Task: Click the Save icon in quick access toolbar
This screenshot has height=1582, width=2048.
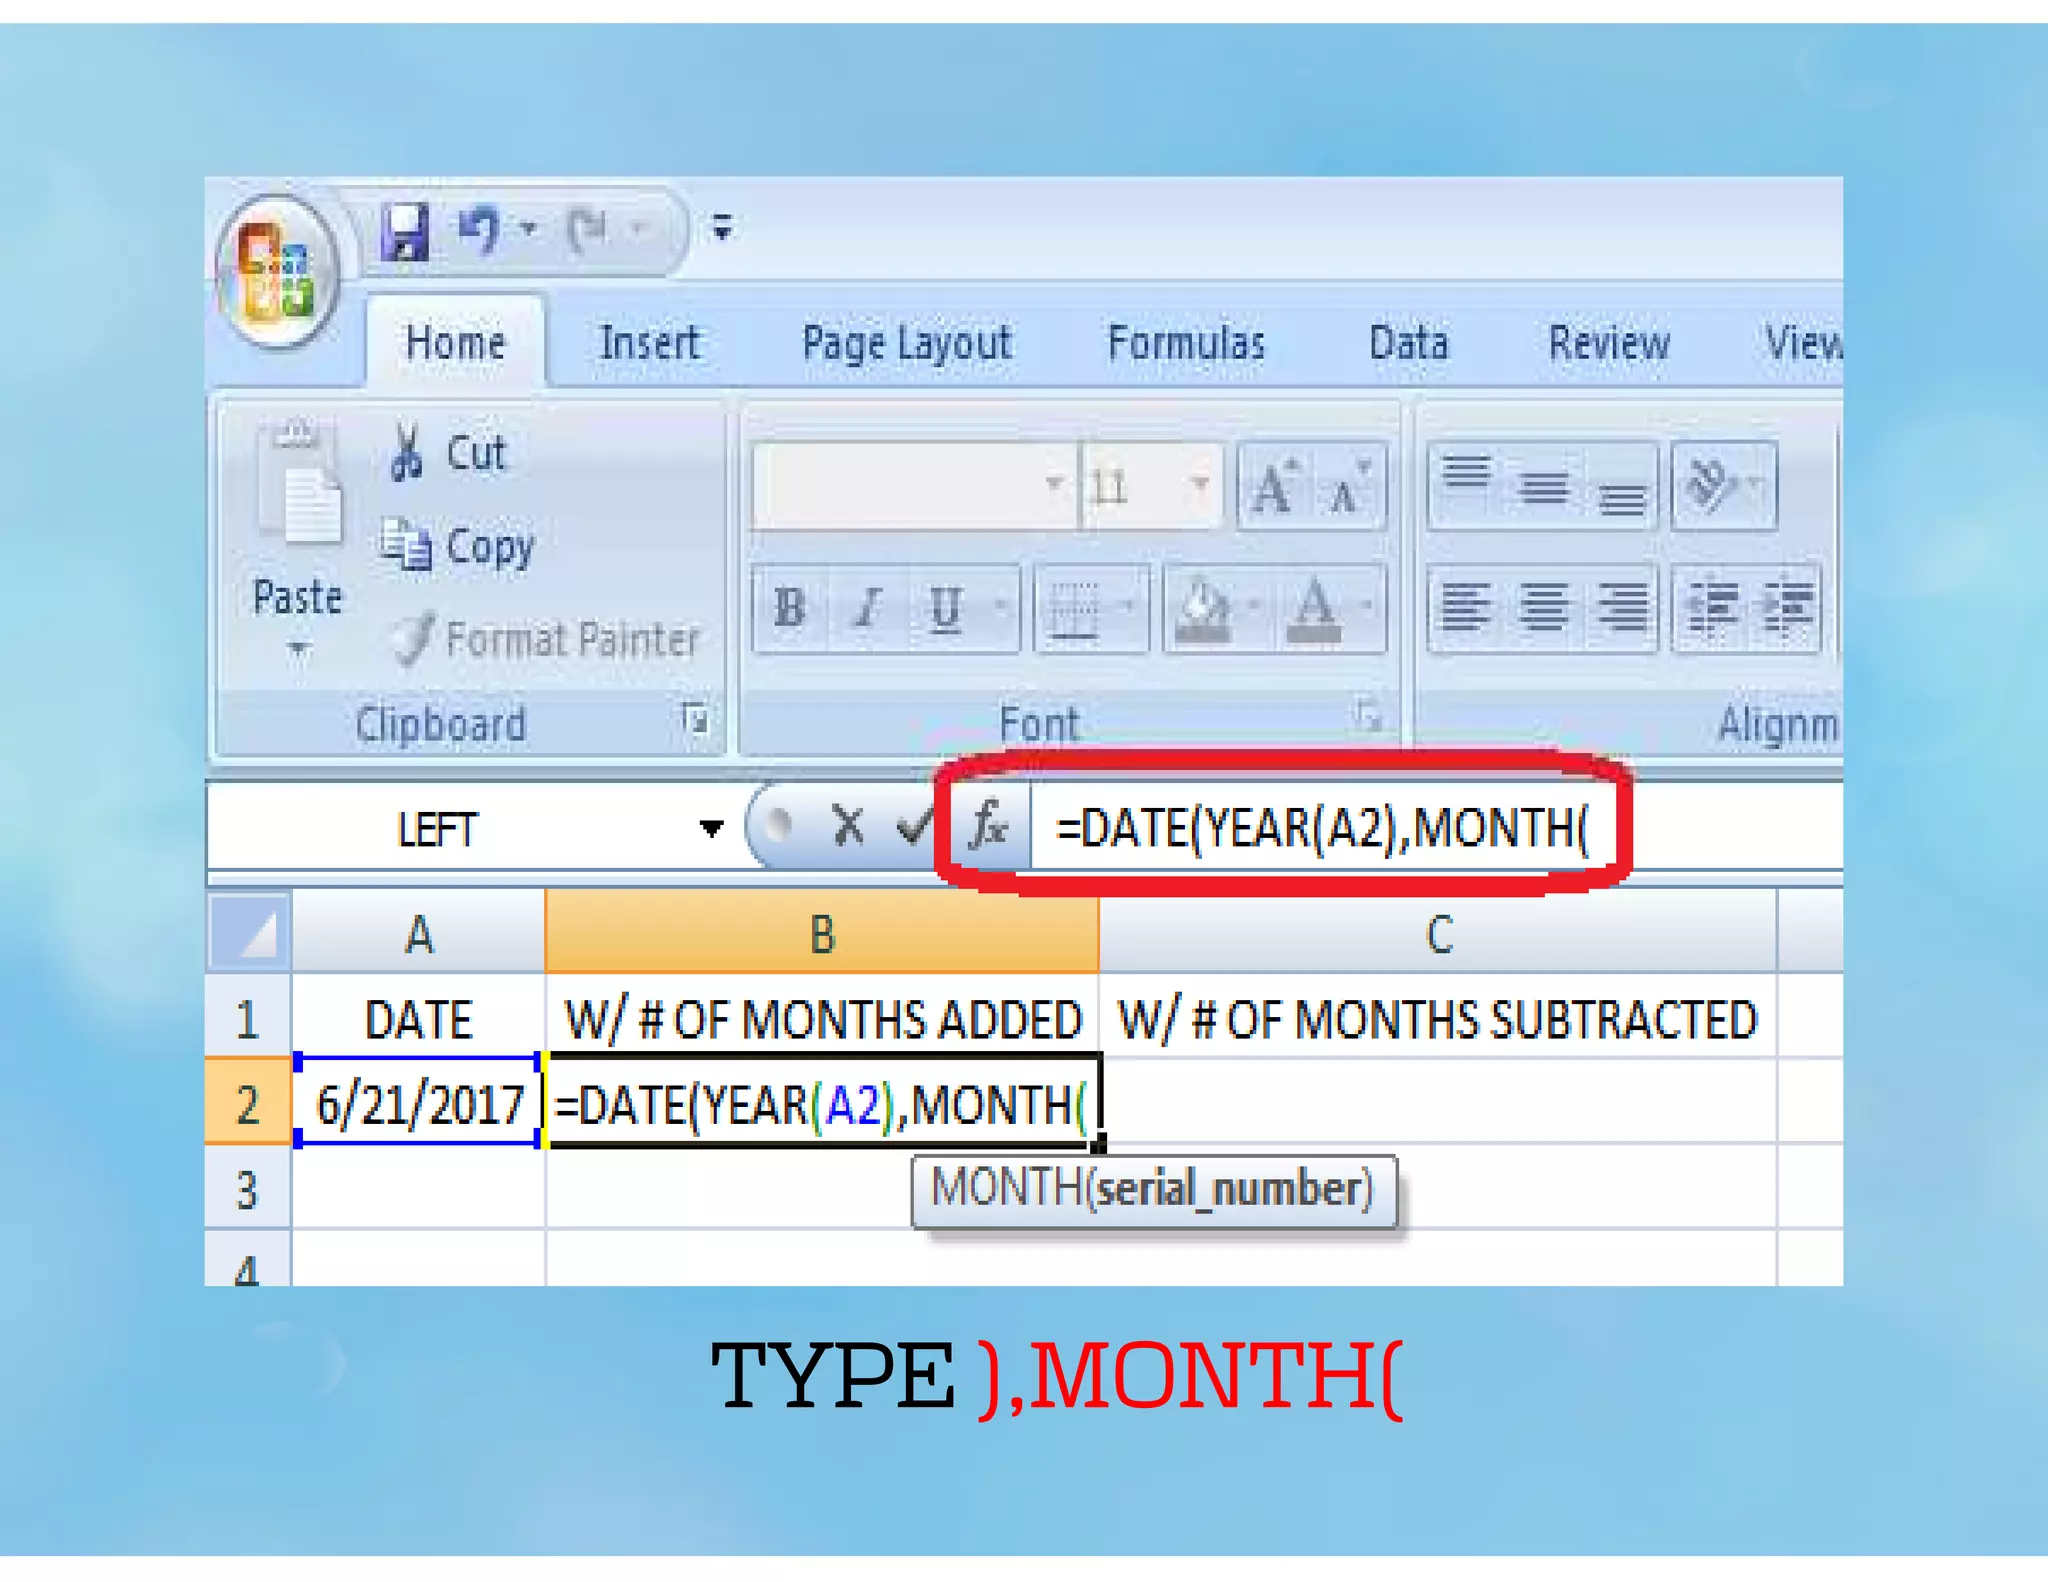Action: pyautogui.click(x=405, y=231)
